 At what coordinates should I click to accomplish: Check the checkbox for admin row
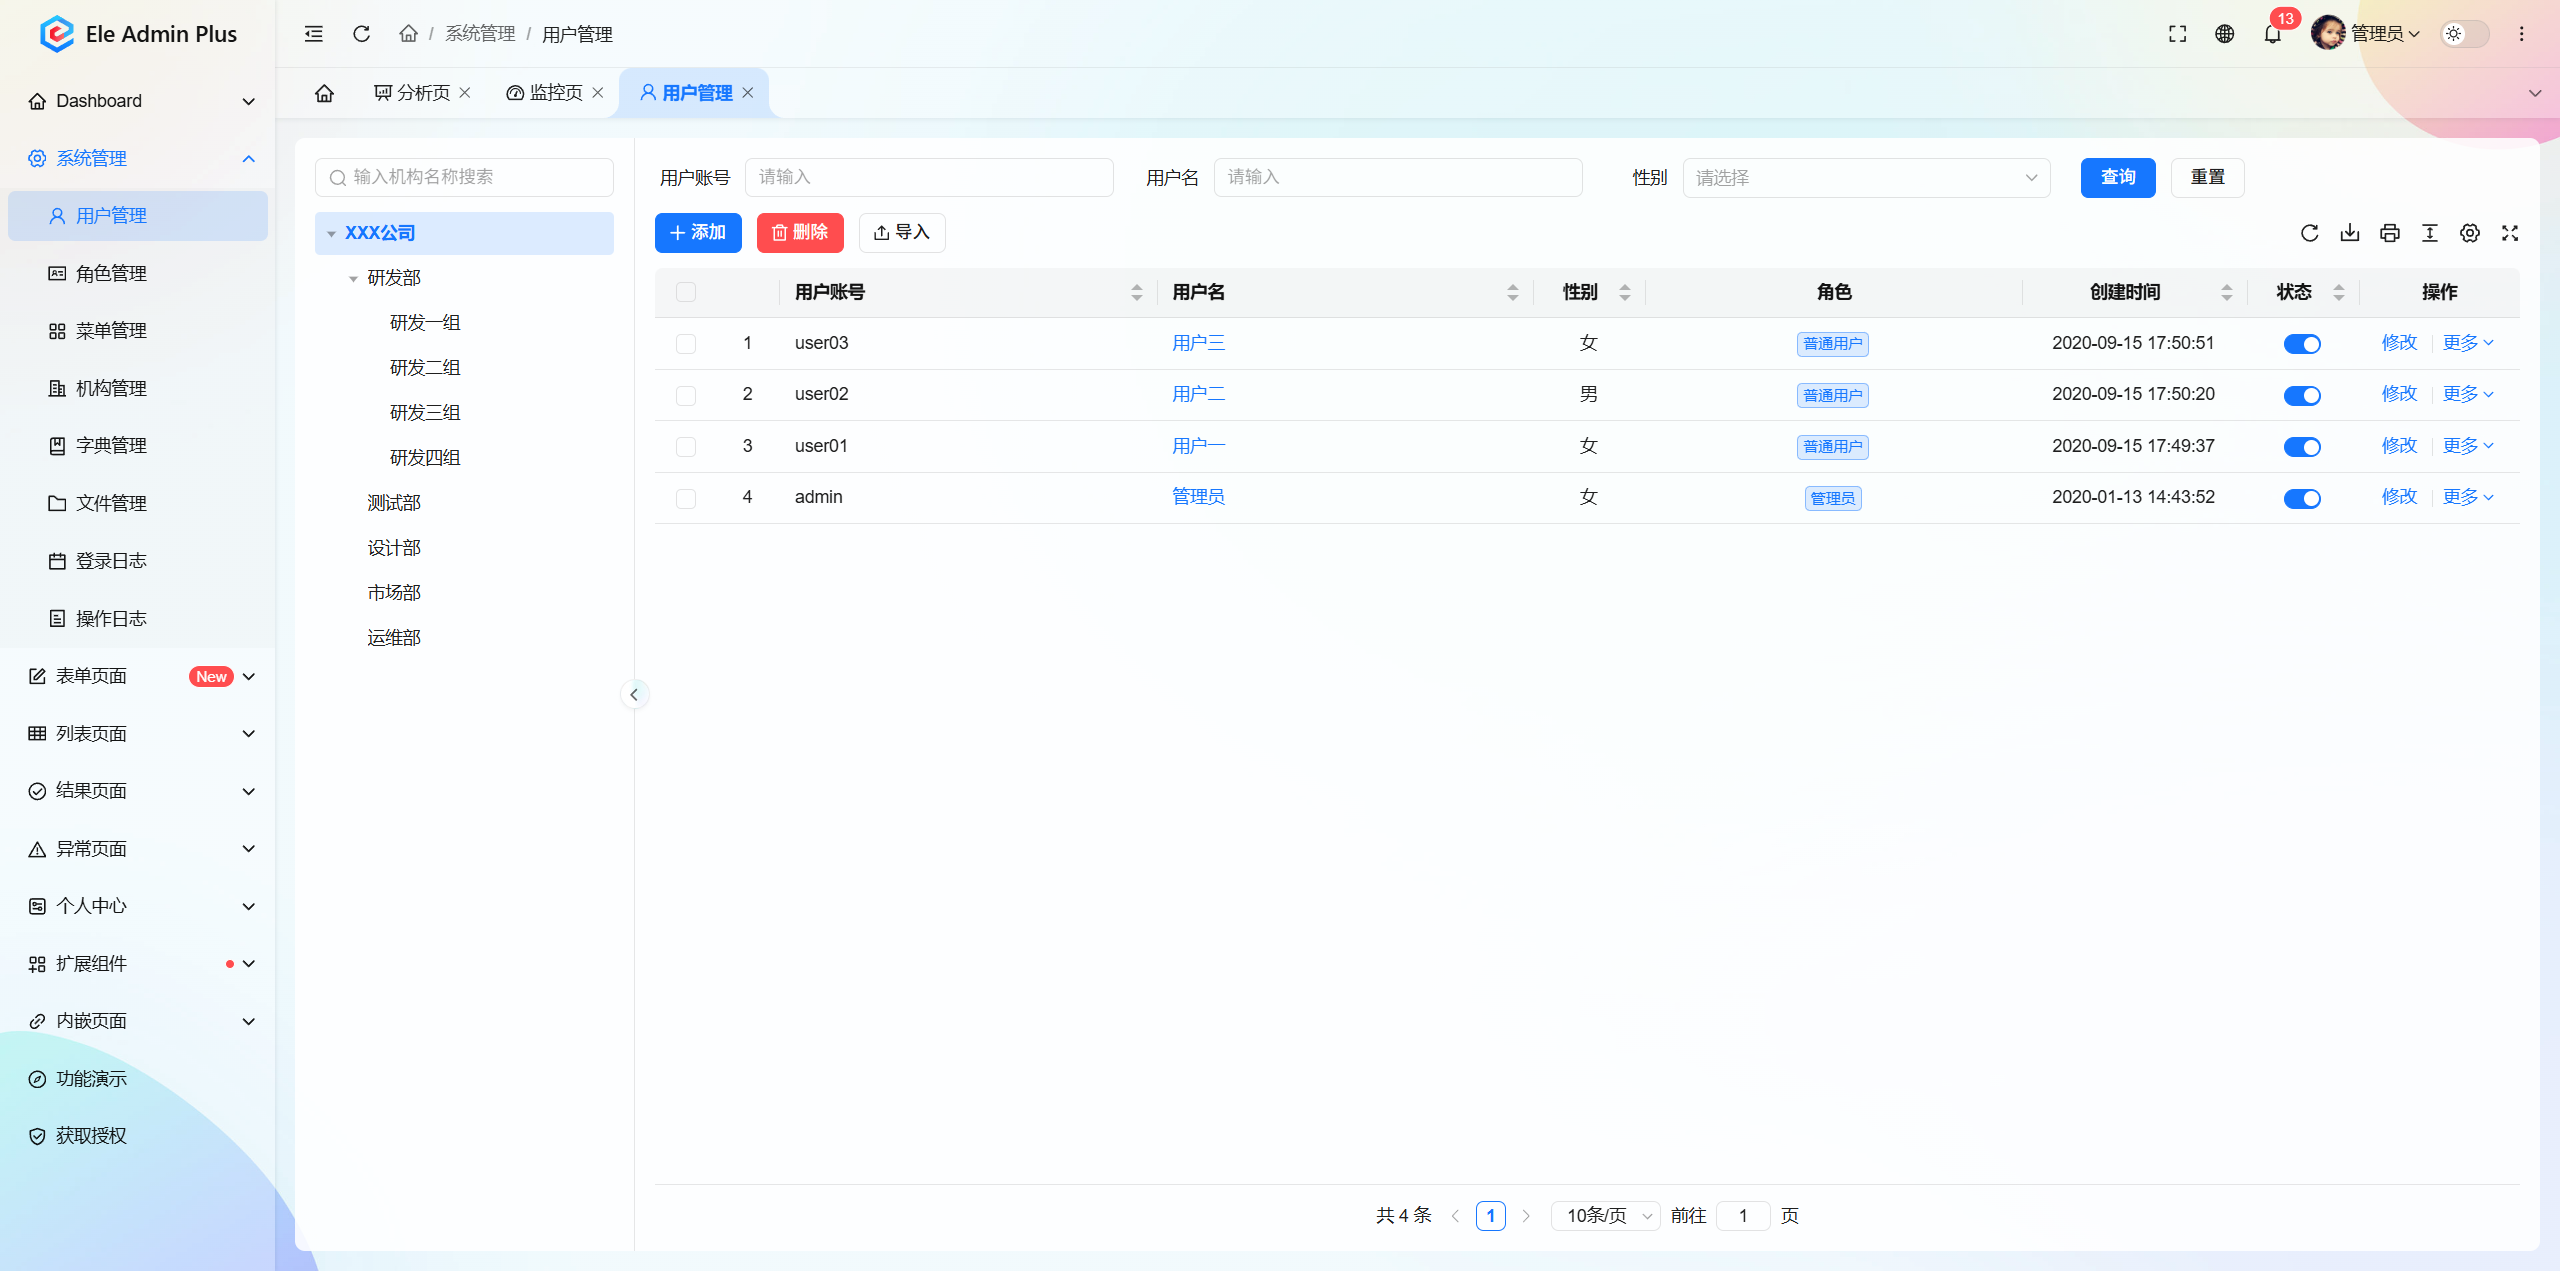(686, 498)
